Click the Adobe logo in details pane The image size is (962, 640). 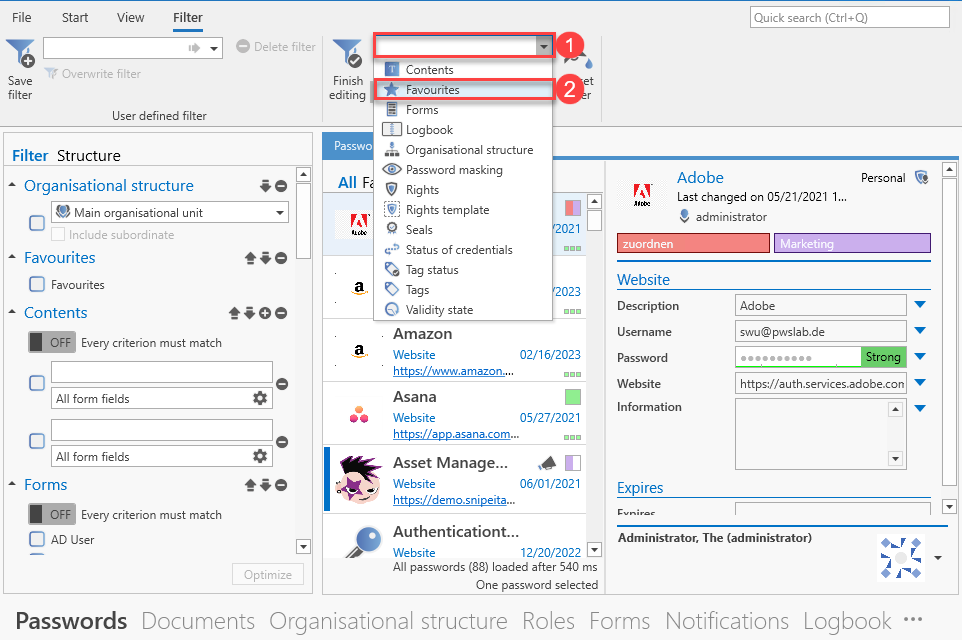pyautogui.click(x=642, y=195)
